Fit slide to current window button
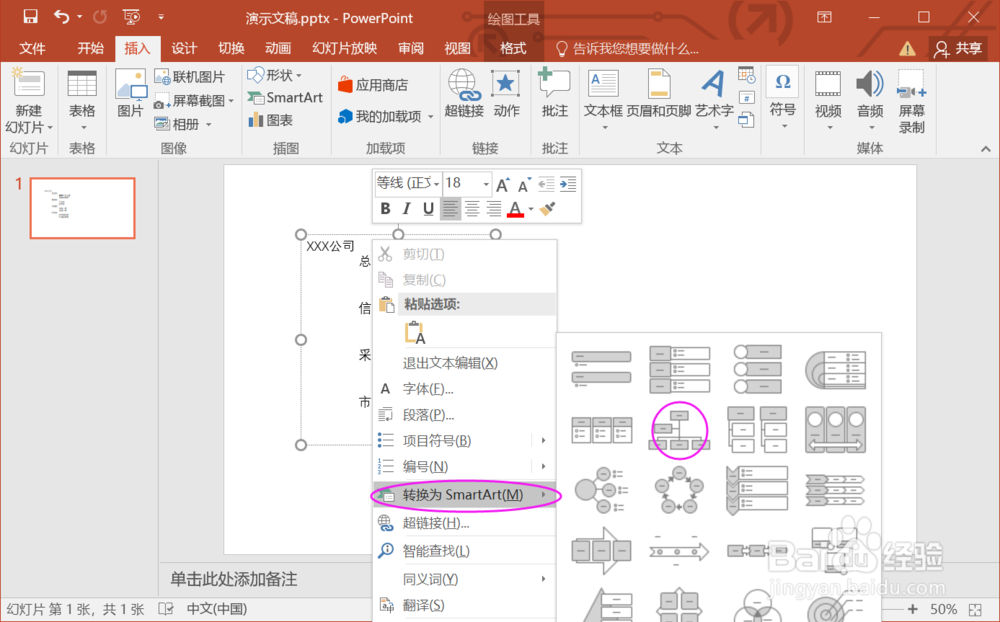 (x=974, y=609)
